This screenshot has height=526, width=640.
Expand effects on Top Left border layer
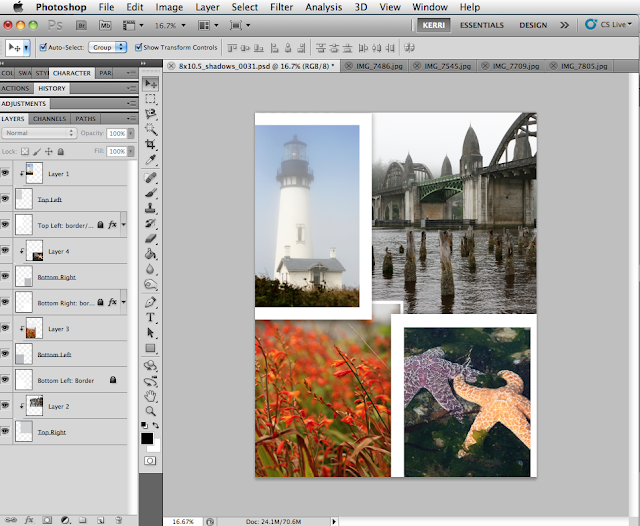click(x=123, y=226)
